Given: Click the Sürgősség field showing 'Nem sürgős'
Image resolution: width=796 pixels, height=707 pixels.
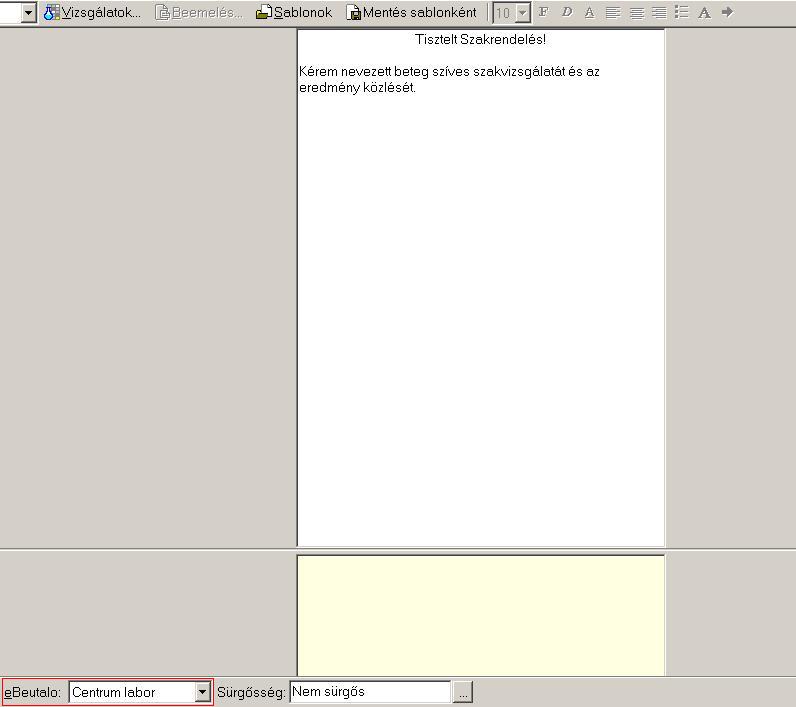Looking at the screenshot, I should pyautogui.click(x=370, y=692).
